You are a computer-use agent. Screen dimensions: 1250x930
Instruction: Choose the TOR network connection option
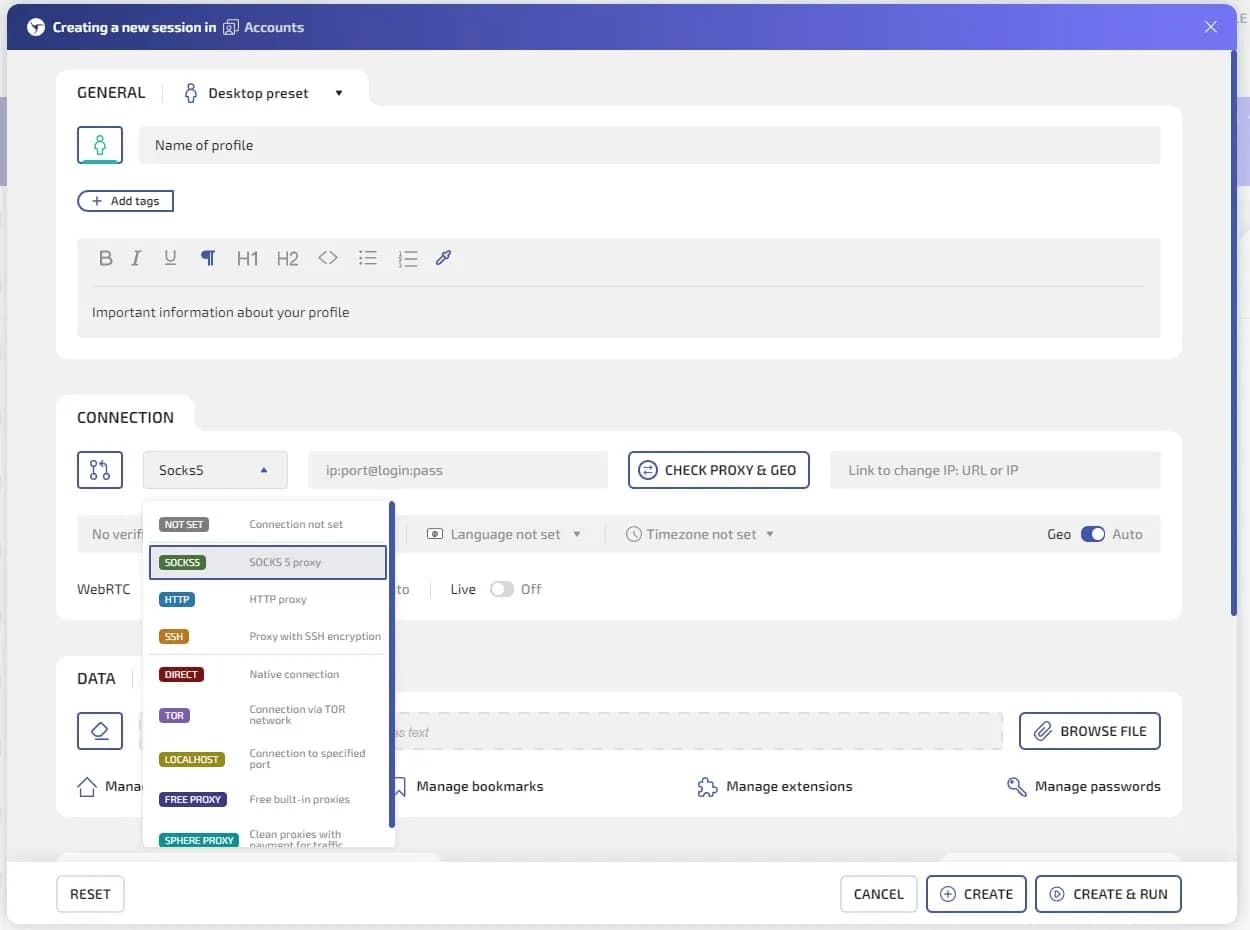click(267, 715)
